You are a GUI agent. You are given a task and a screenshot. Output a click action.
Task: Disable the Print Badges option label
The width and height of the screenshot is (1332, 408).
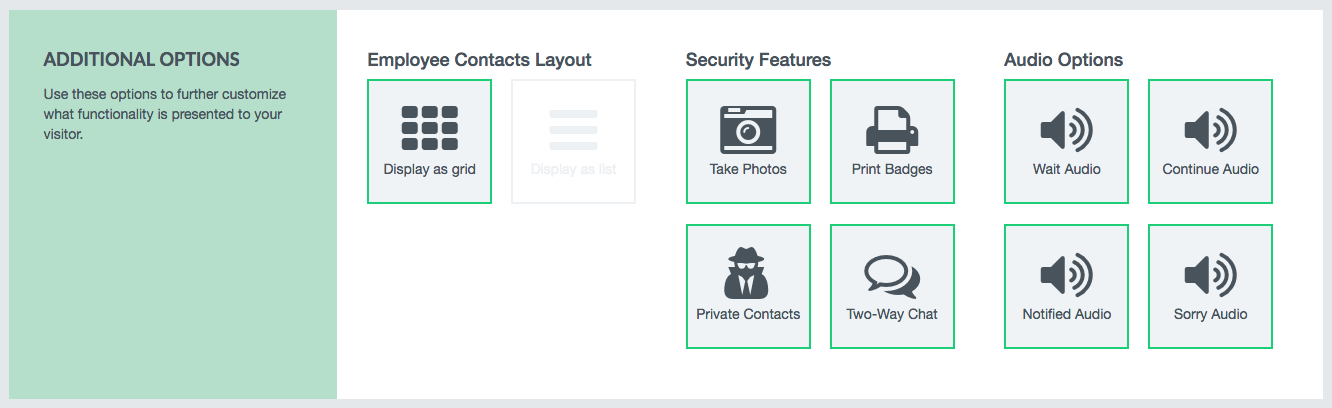pyautogui.click(x=892, y=169)
